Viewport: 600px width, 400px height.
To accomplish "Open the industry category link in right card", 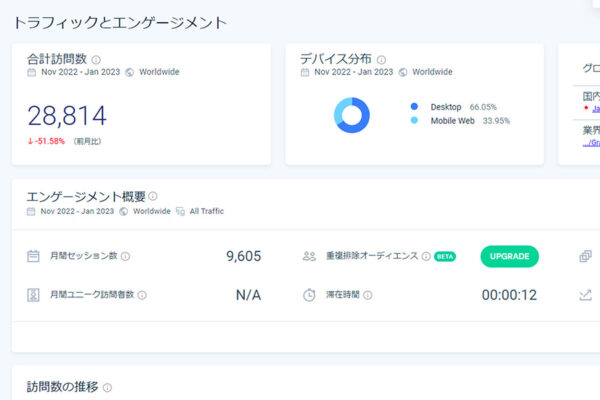I will point(591,142).
